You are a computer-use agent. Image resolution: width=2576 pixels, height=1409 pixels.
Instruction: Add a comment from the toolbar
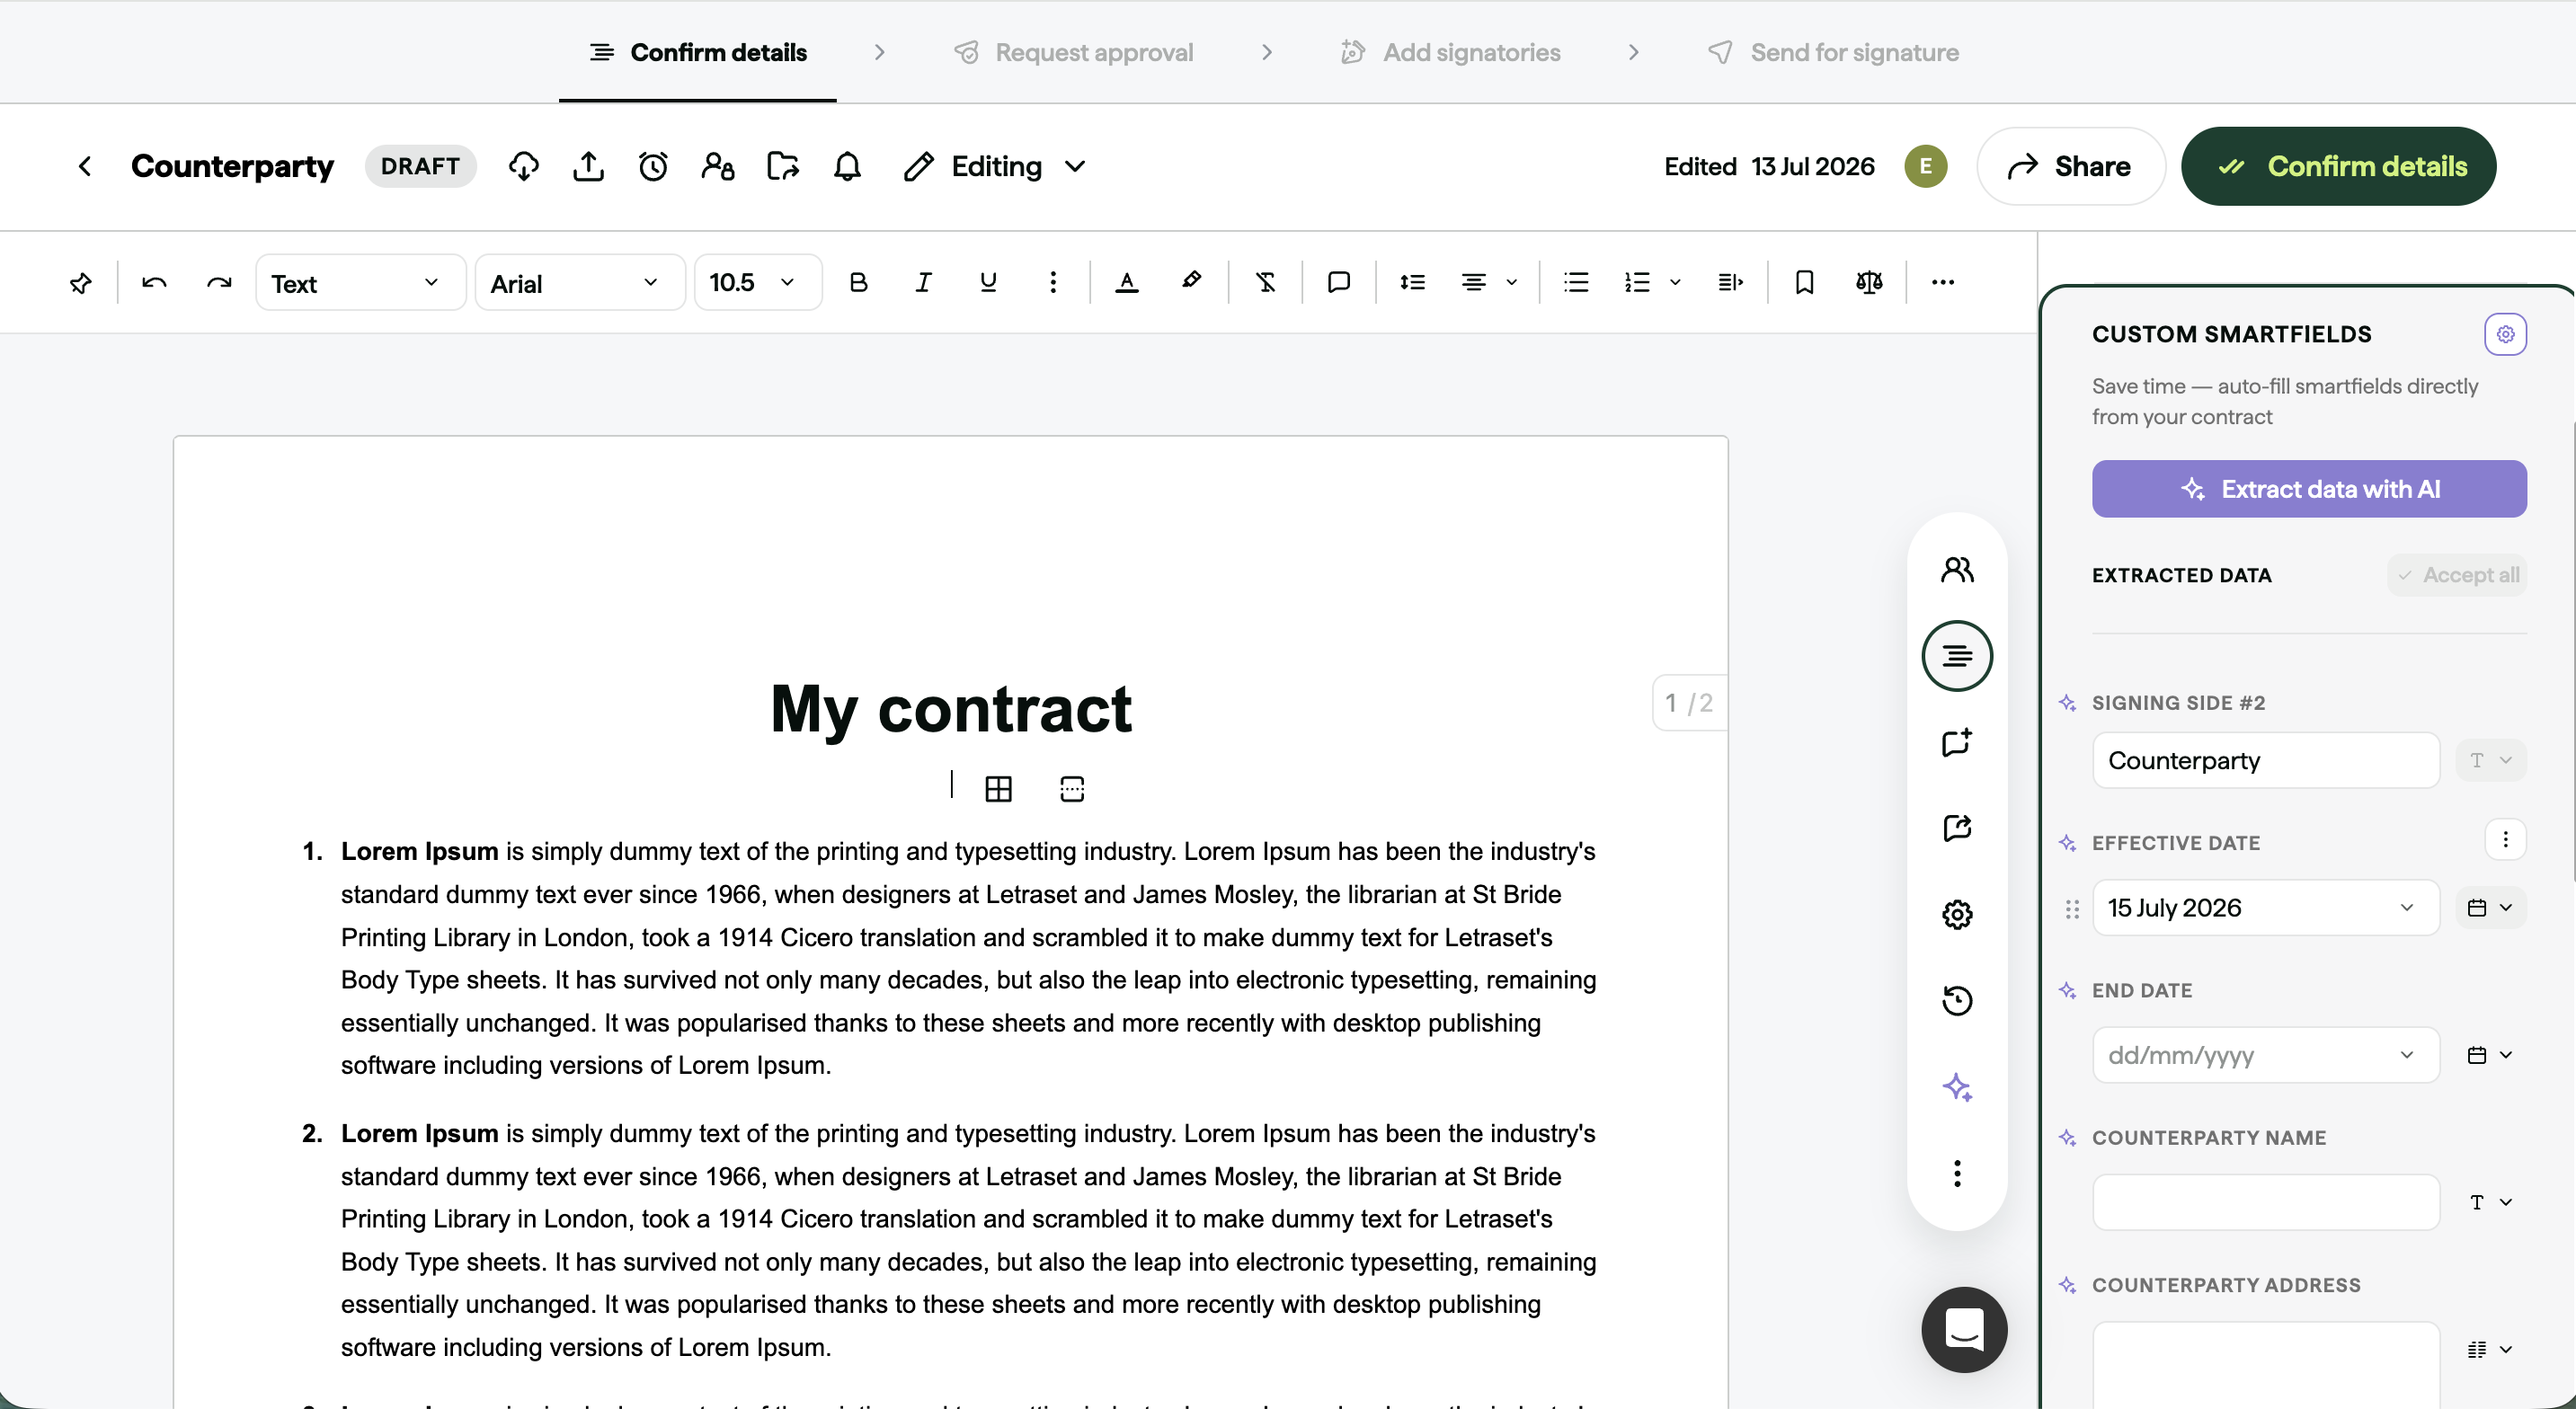[1339, 283]
